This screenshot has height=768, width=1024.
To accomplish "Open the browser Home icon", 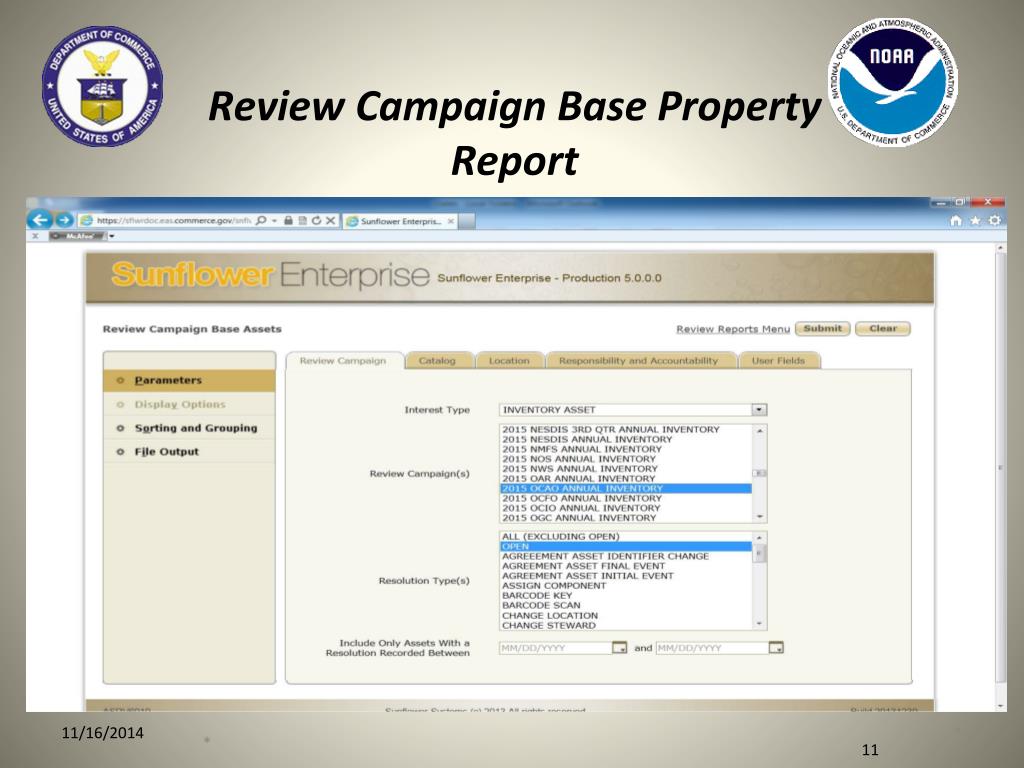I will pyautogui.click(x=956, y=221).
